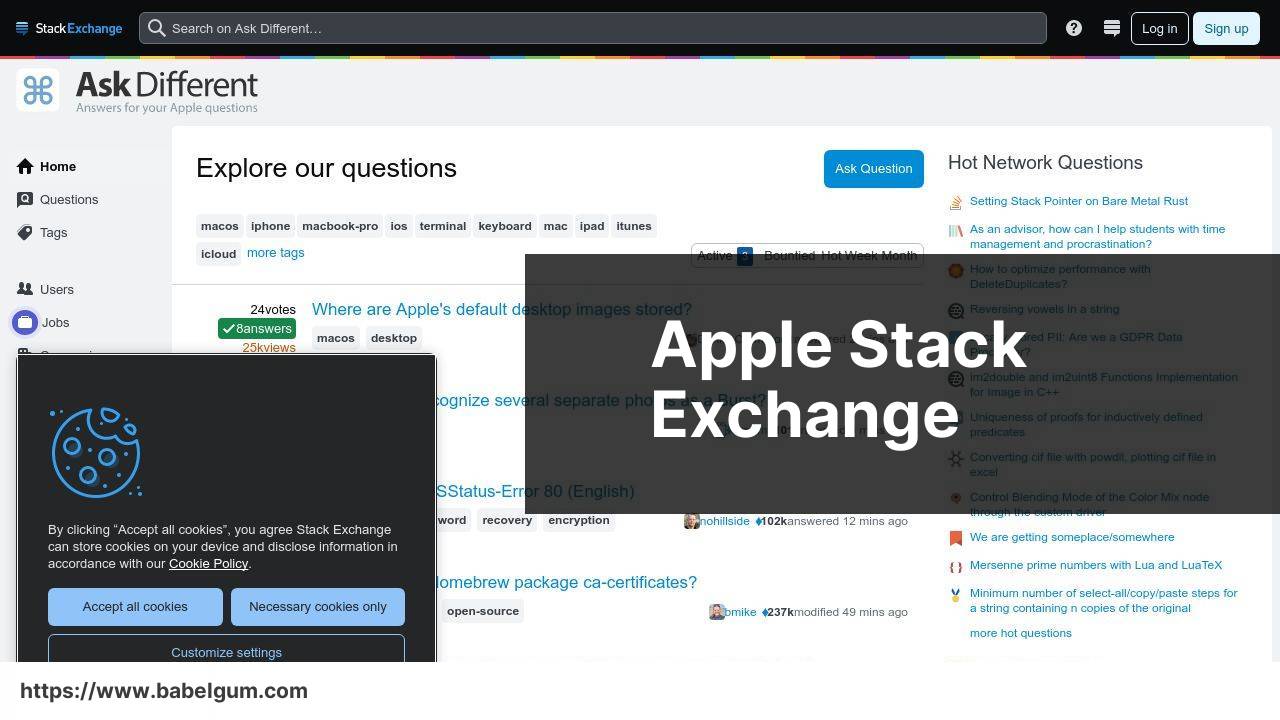The image size is (1280, 720).
Task: Click the Ask Different command-key logo
Action: 38,90
